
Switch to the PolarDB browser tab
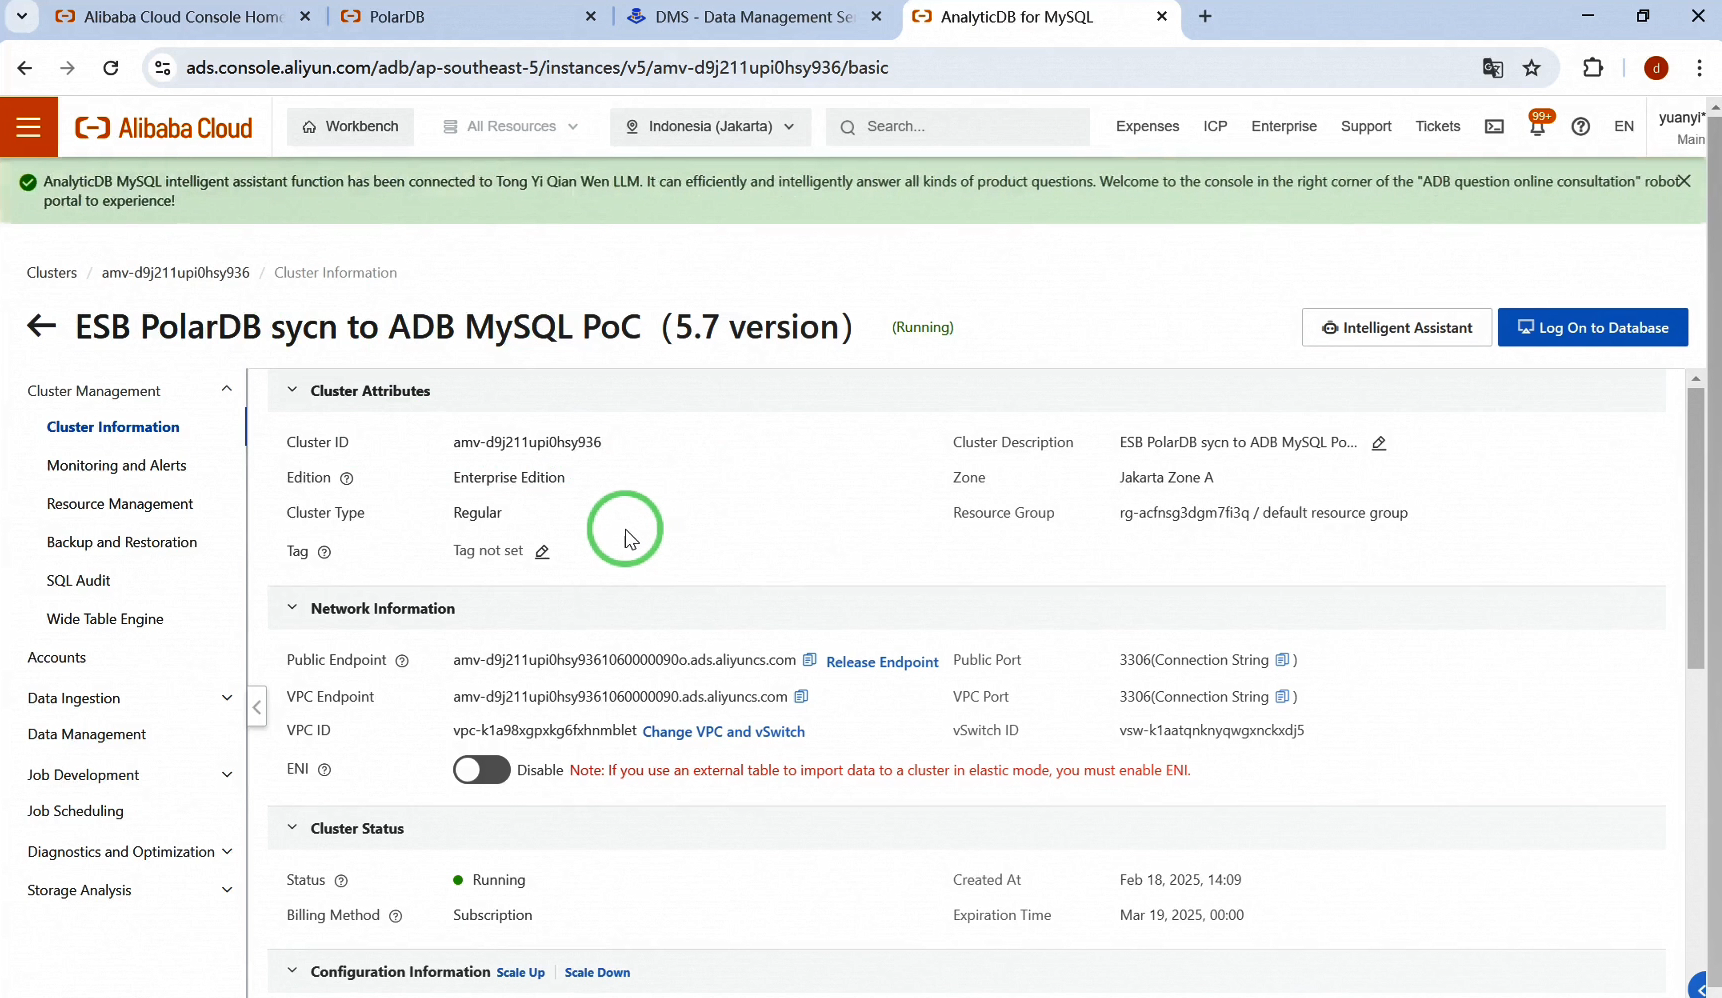point(468,17)
